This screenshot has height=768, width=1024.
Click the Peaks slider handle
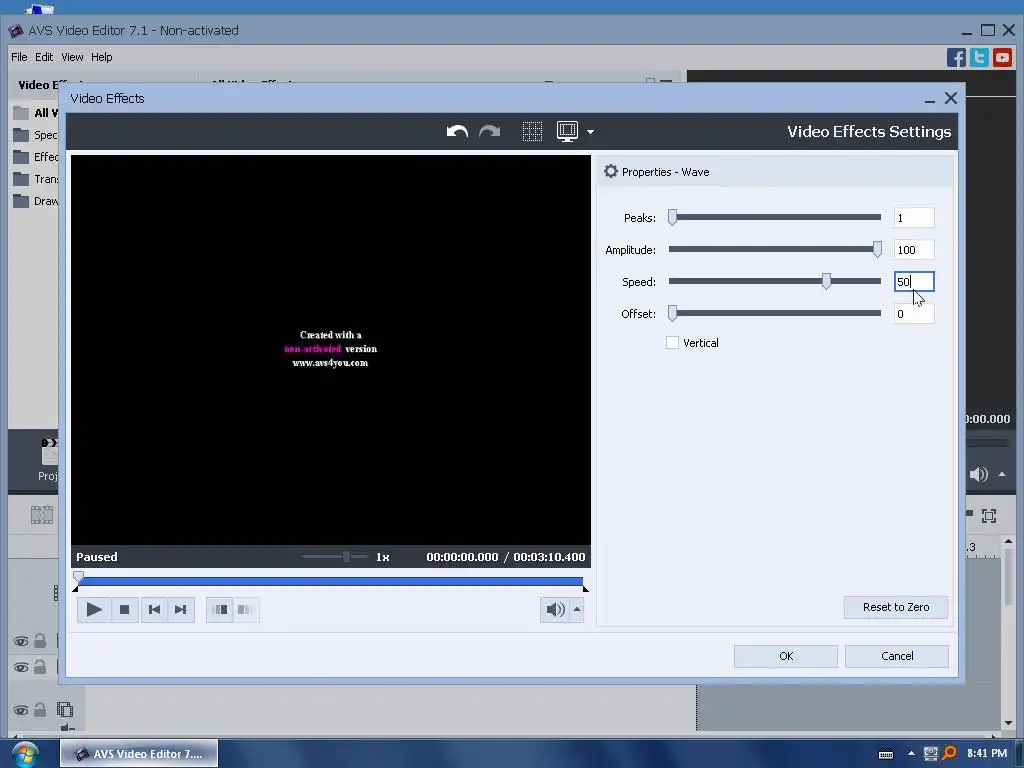tap(673, 217)
